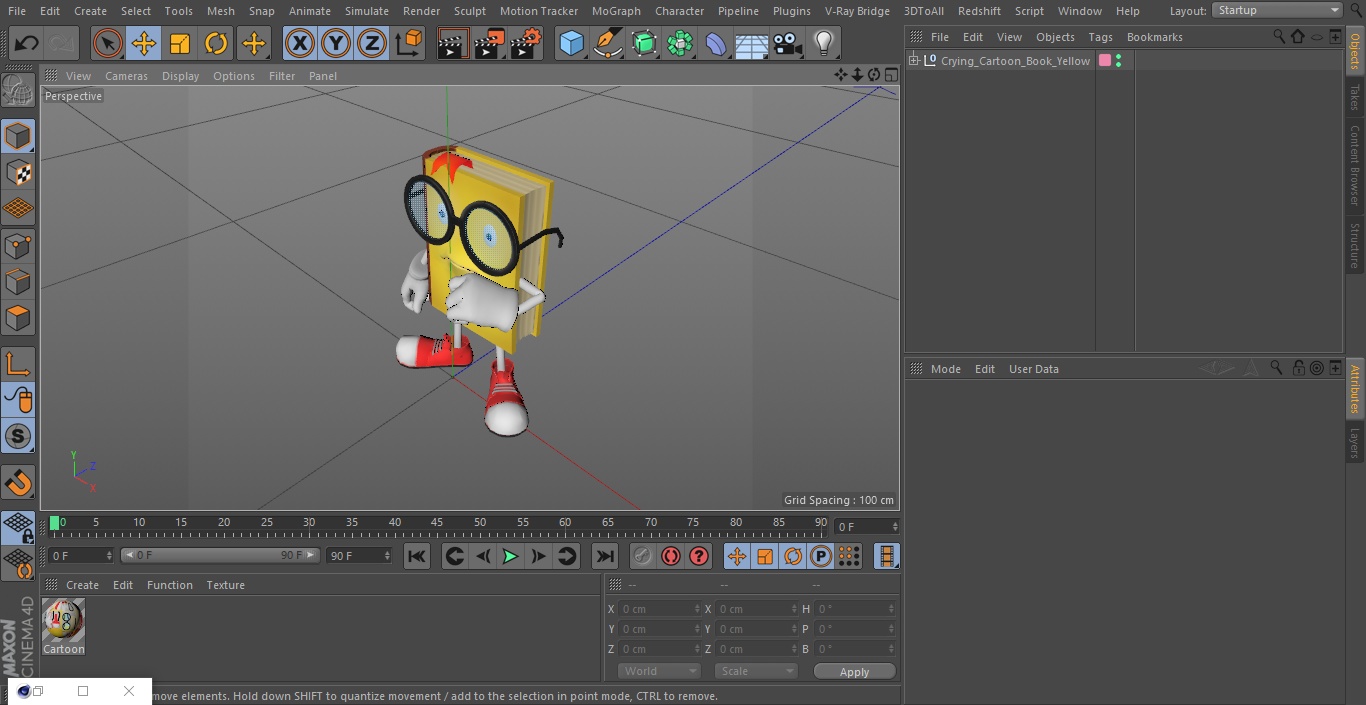Switch to the Takes side tab
Screen dimensions: 1366x705
1355,97
